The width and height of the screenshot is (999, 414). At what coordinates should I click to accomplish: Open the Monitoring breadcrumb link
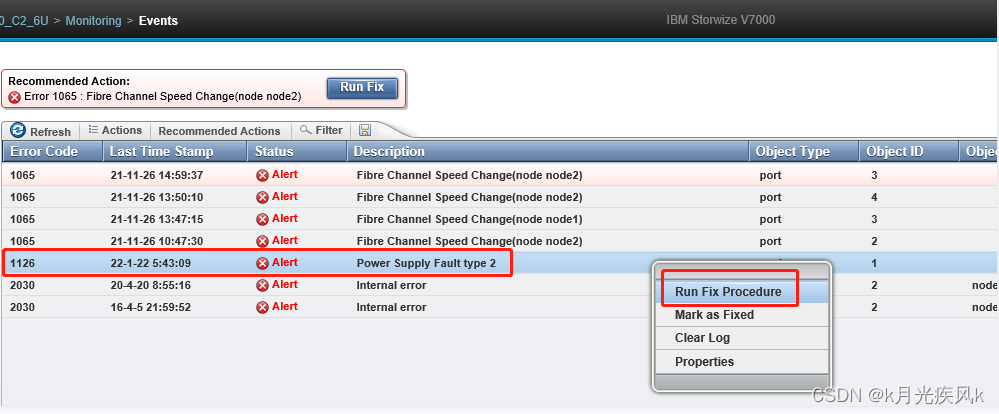coord(93,20)
